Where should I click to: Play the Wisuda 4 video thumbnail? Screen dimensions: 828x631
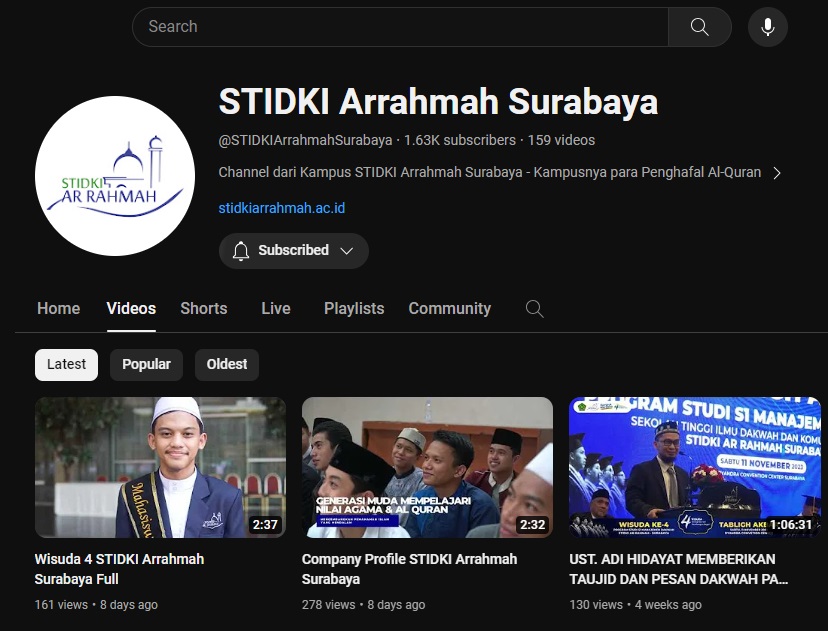coord(161,467)
